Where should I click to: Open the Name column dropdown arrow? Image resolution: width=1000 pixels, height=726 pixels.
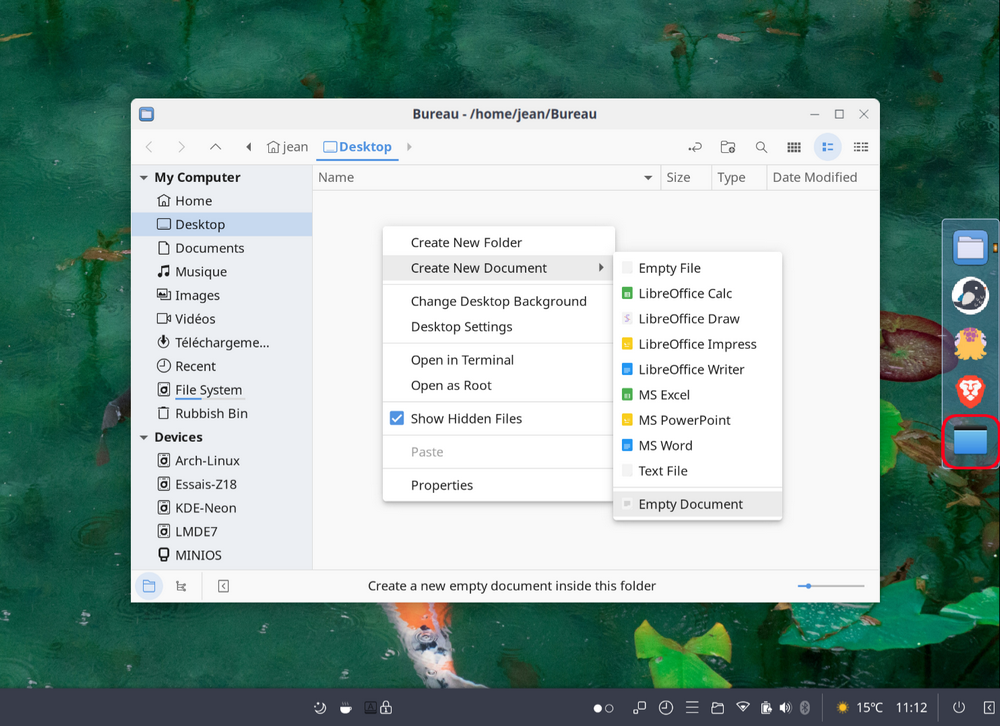648,178
